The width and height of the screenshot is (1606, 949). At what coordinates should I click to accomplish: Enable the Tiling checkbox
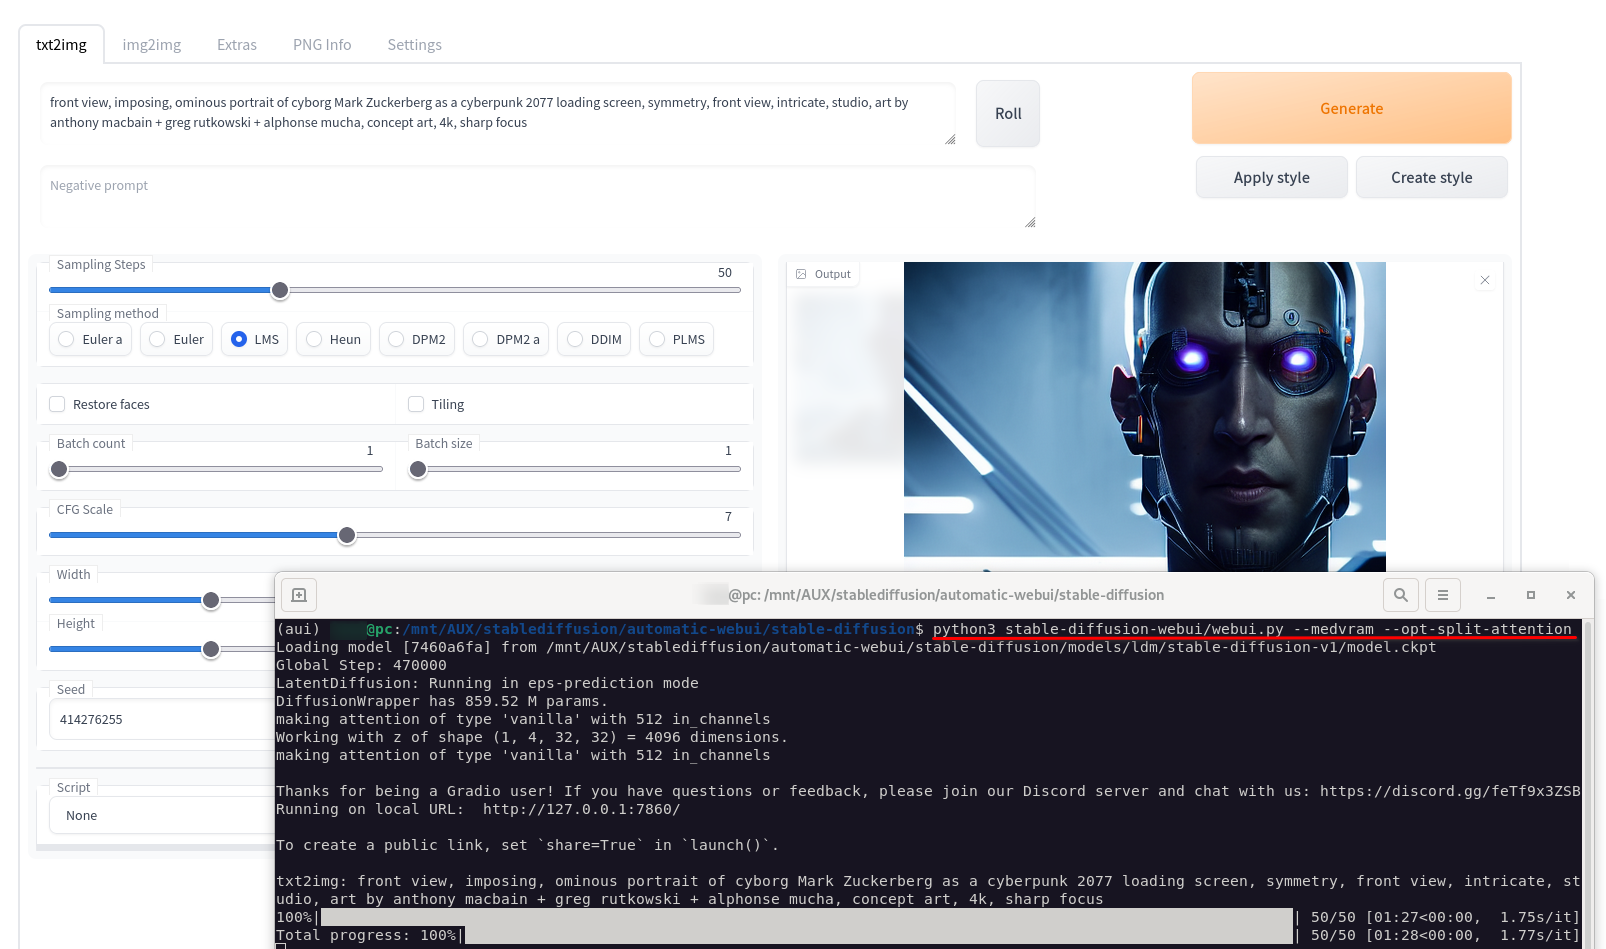416,404
